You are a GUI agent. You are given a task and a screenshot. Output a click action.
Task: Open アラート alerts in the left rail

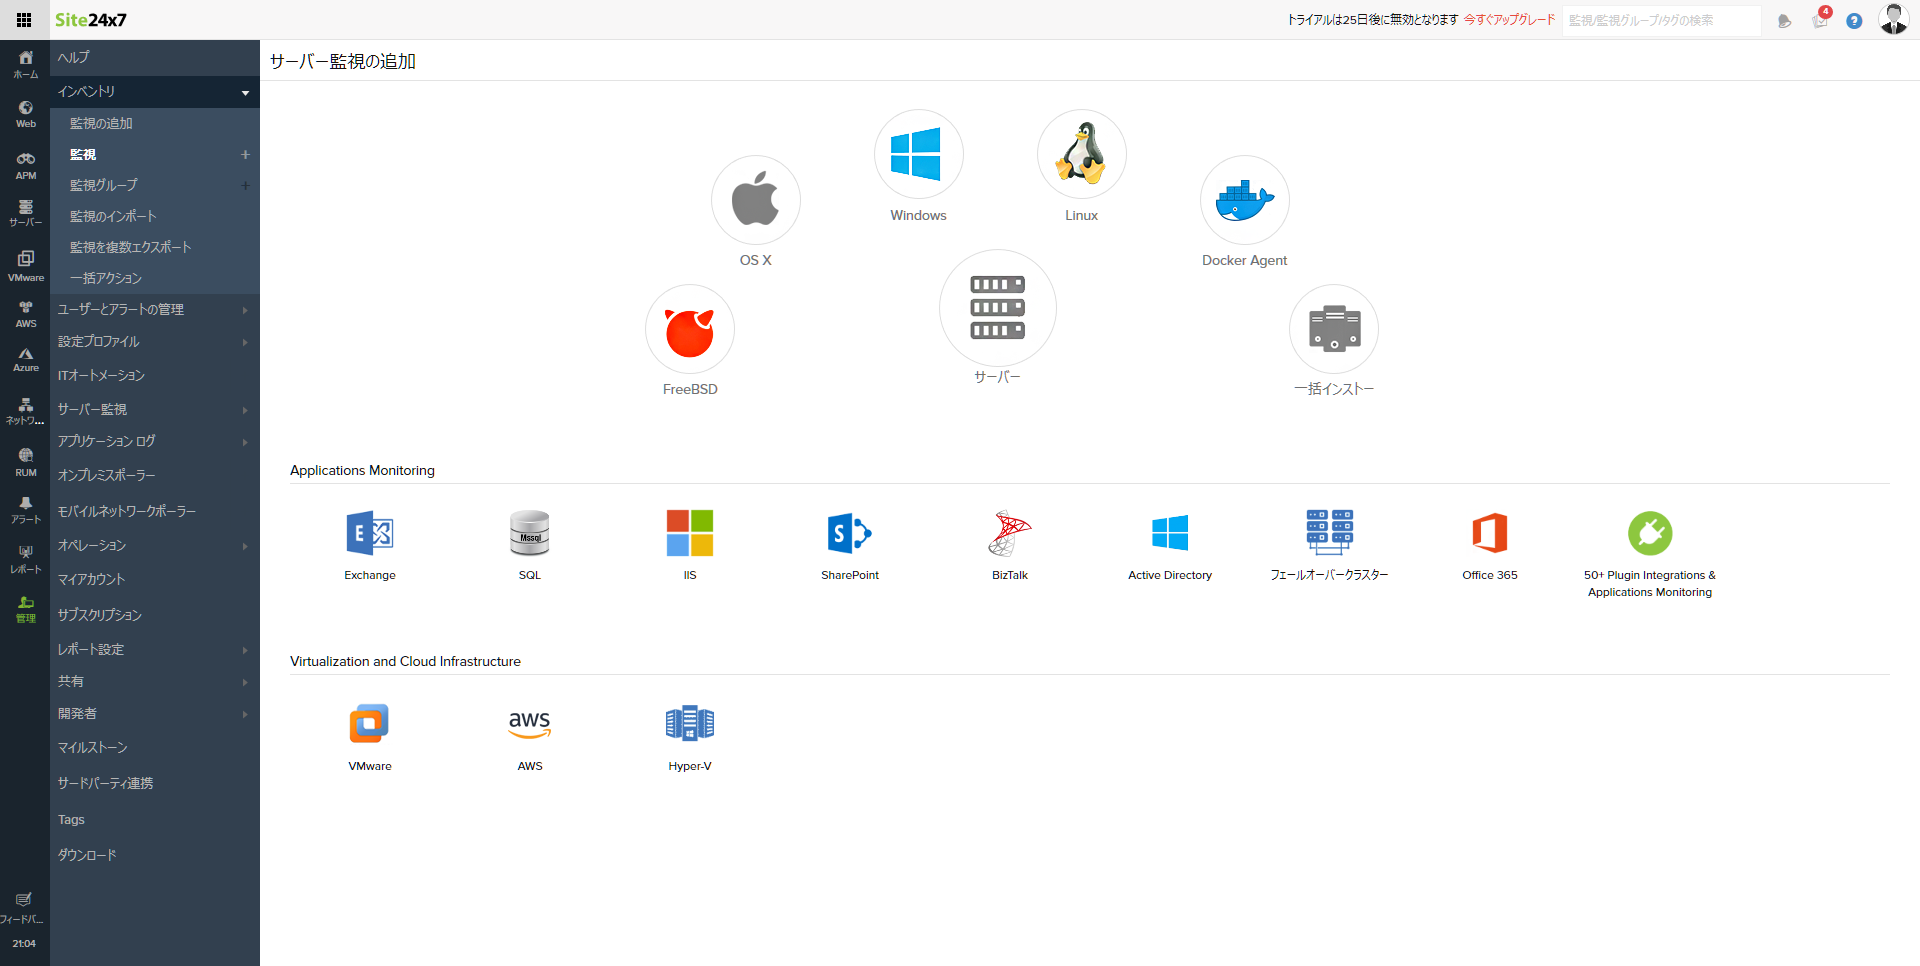click(25, 510)
